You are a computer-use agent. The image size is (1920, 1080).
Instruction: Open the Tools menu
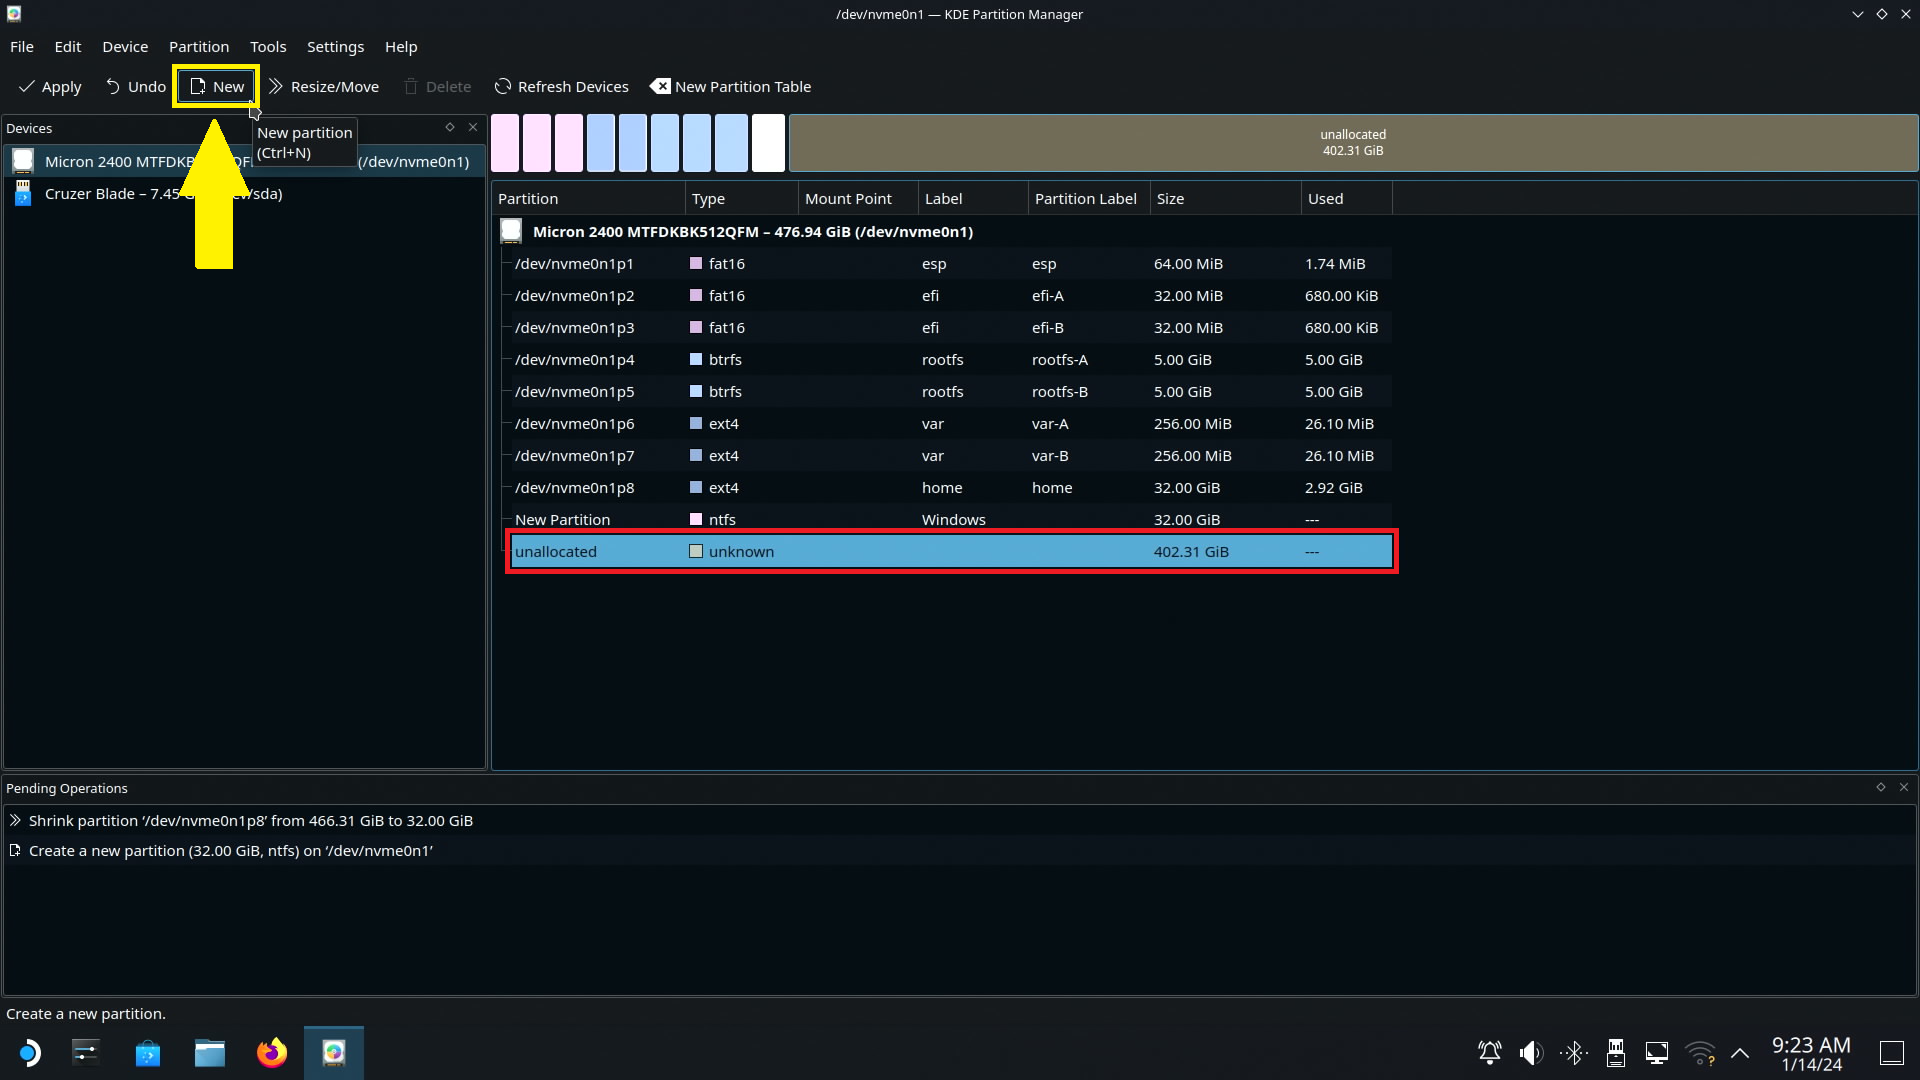coord(267,47)
